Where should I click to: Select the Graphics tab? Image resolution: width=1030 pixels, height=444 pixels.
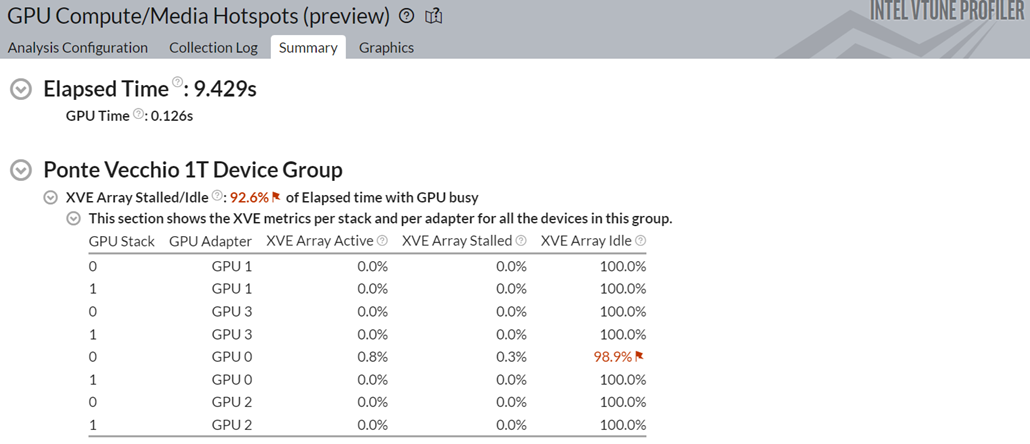click(x=386, y=47)
